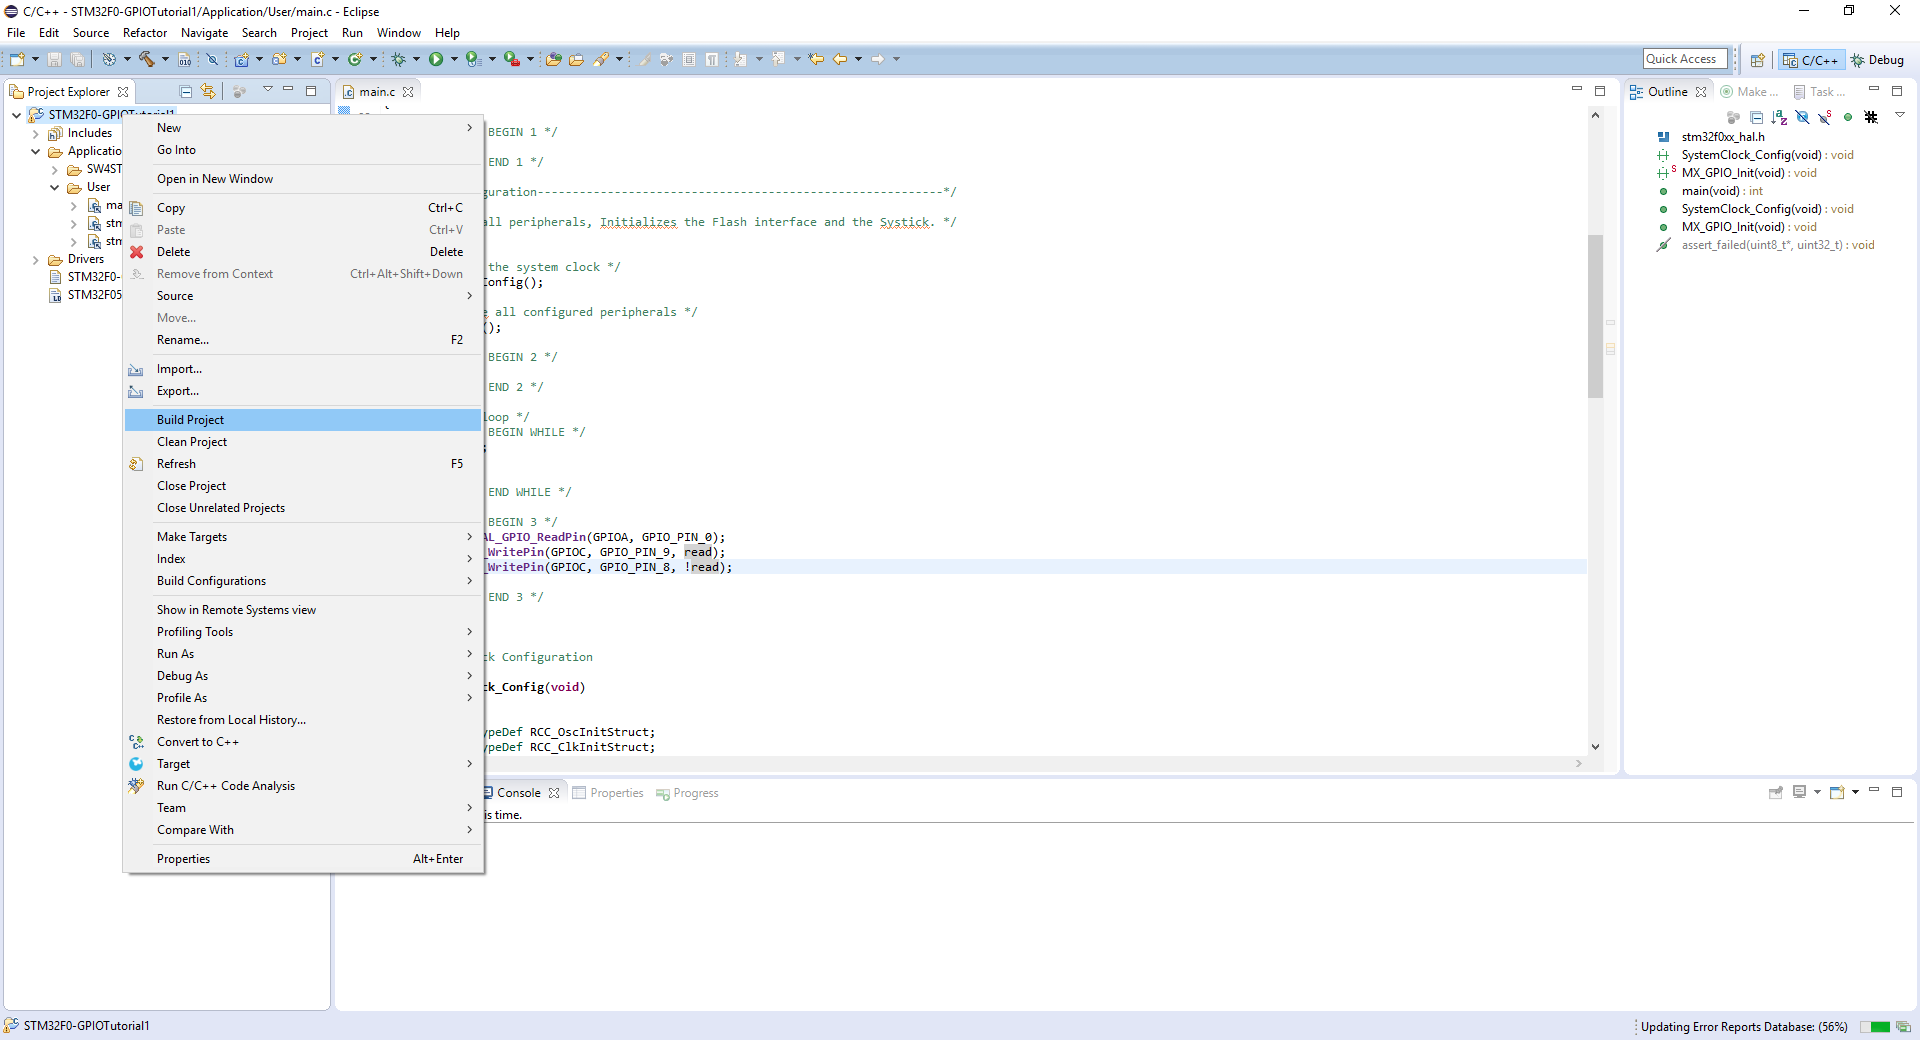Select main(void) in the Outline list
The height and width of the screenshot is (1040, 1920).
[x=1710, y=191]
